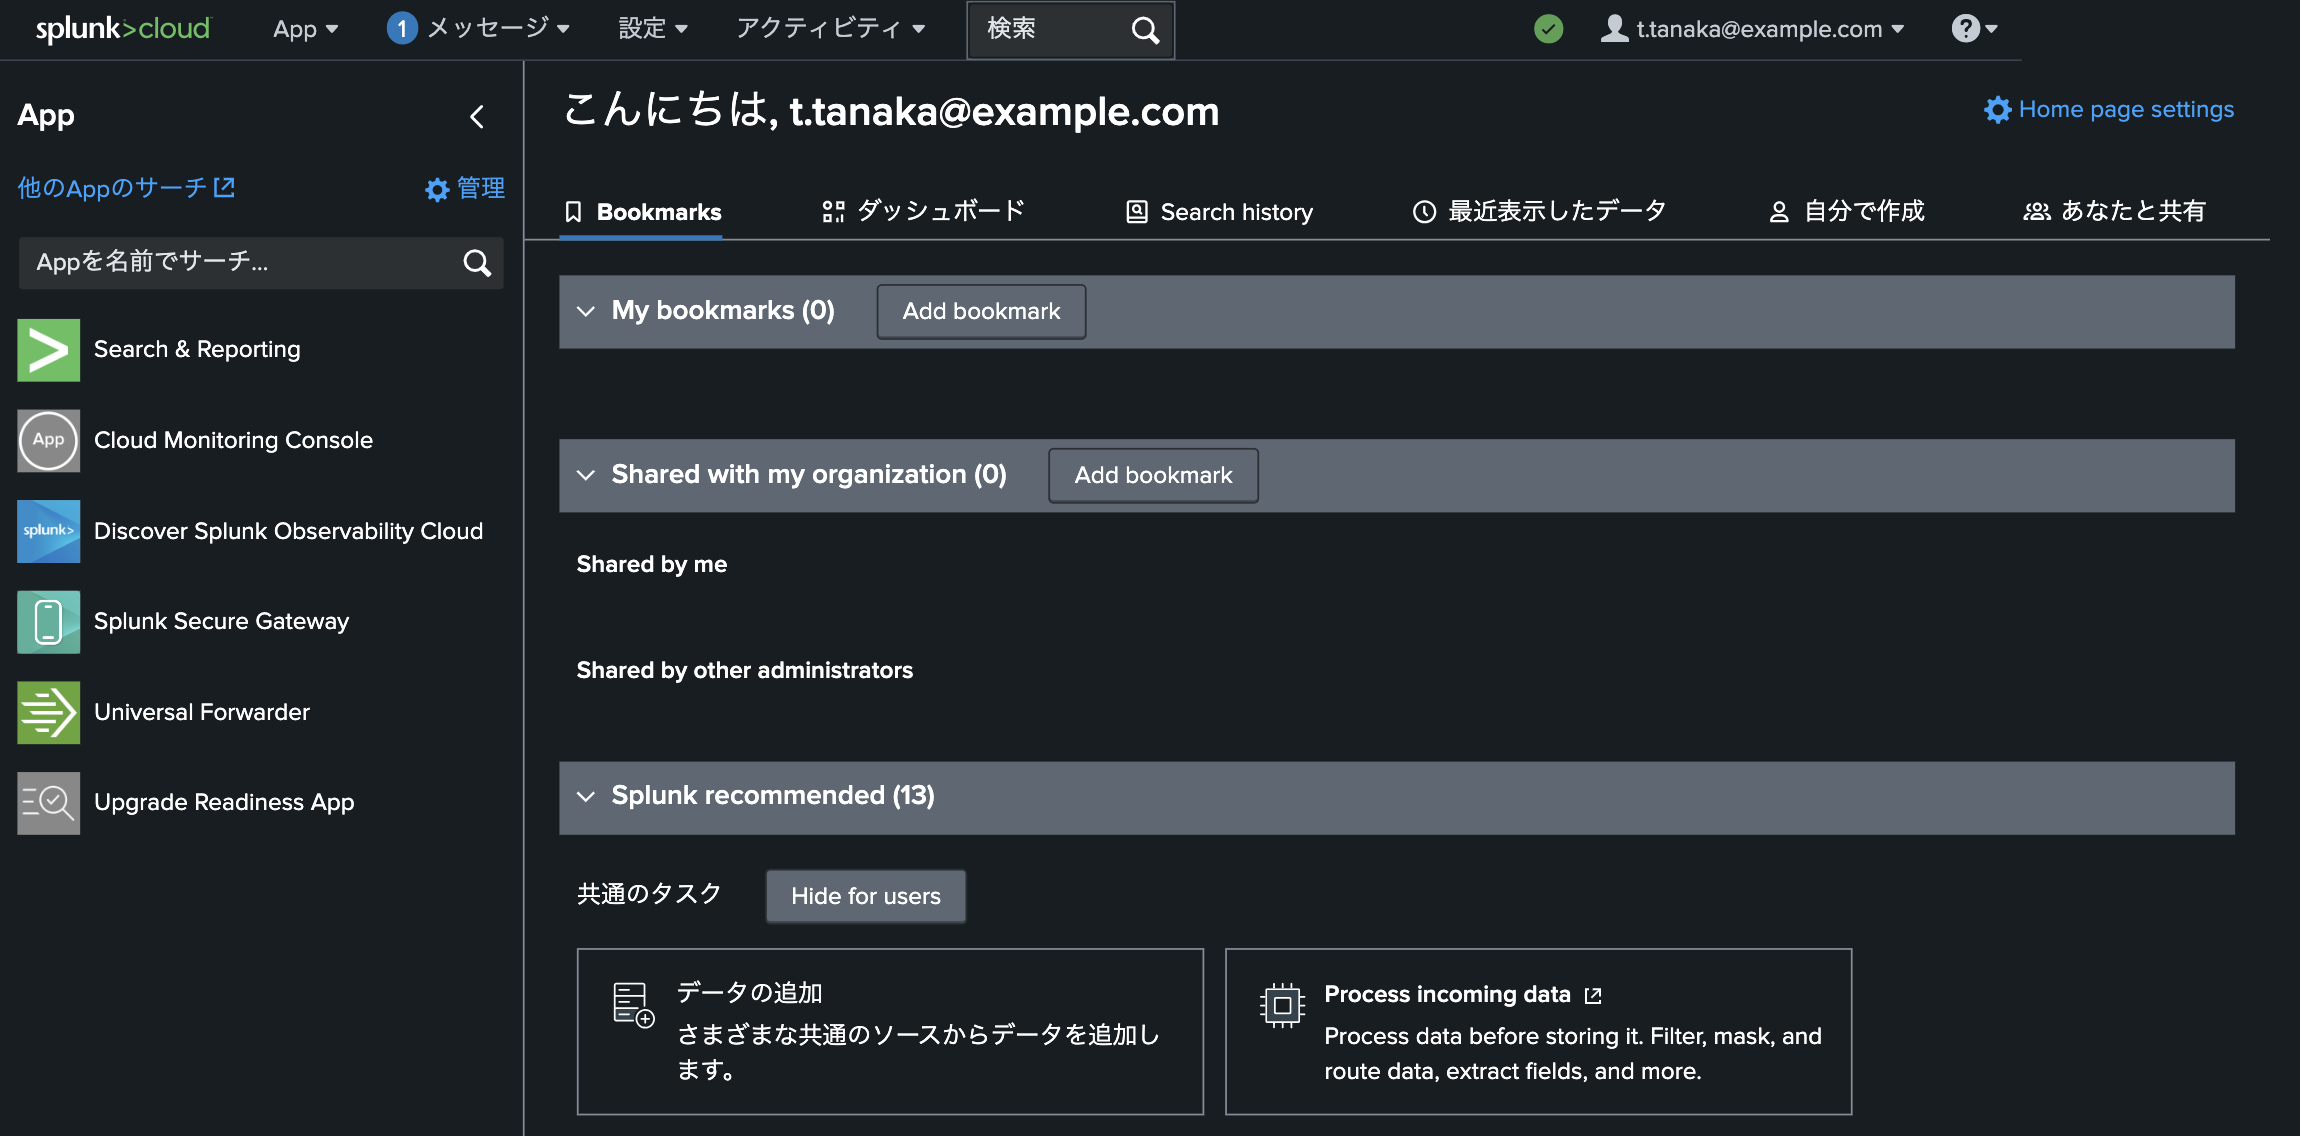This screenshot has width=2300, height=1136.
Task: Open the Search & Reporting app
Action: click(x=197, y=349)
